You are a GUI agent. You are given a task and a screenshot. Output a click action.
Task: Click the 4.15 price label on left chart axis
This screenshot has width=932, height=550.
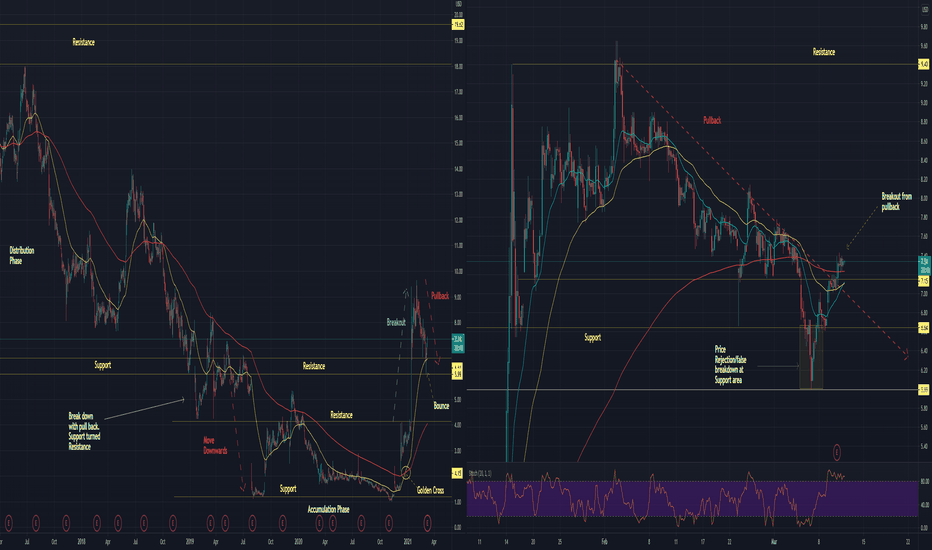pos(458,473)
